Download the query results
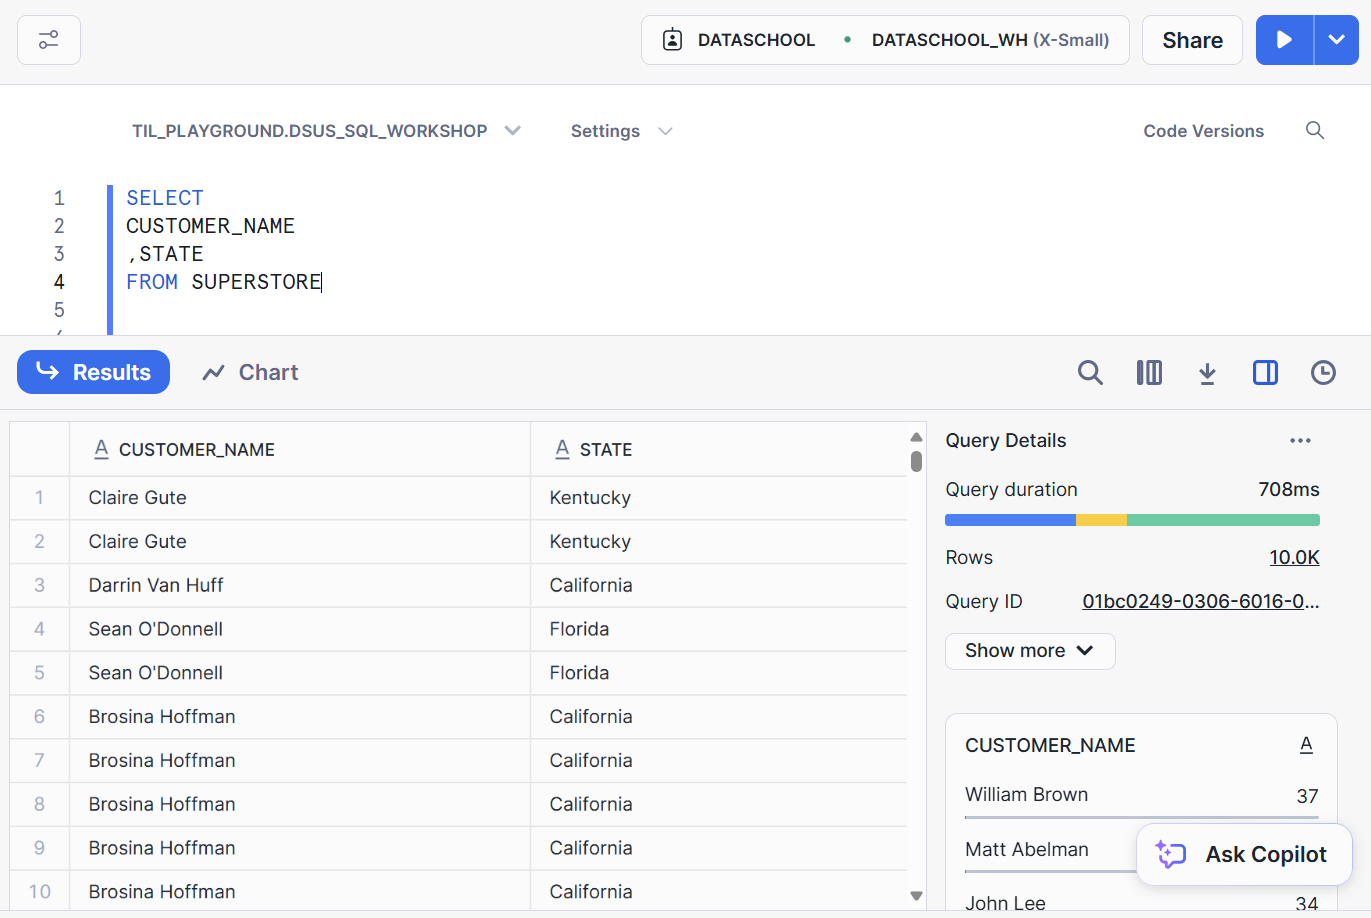 (x=1207, y=373)
